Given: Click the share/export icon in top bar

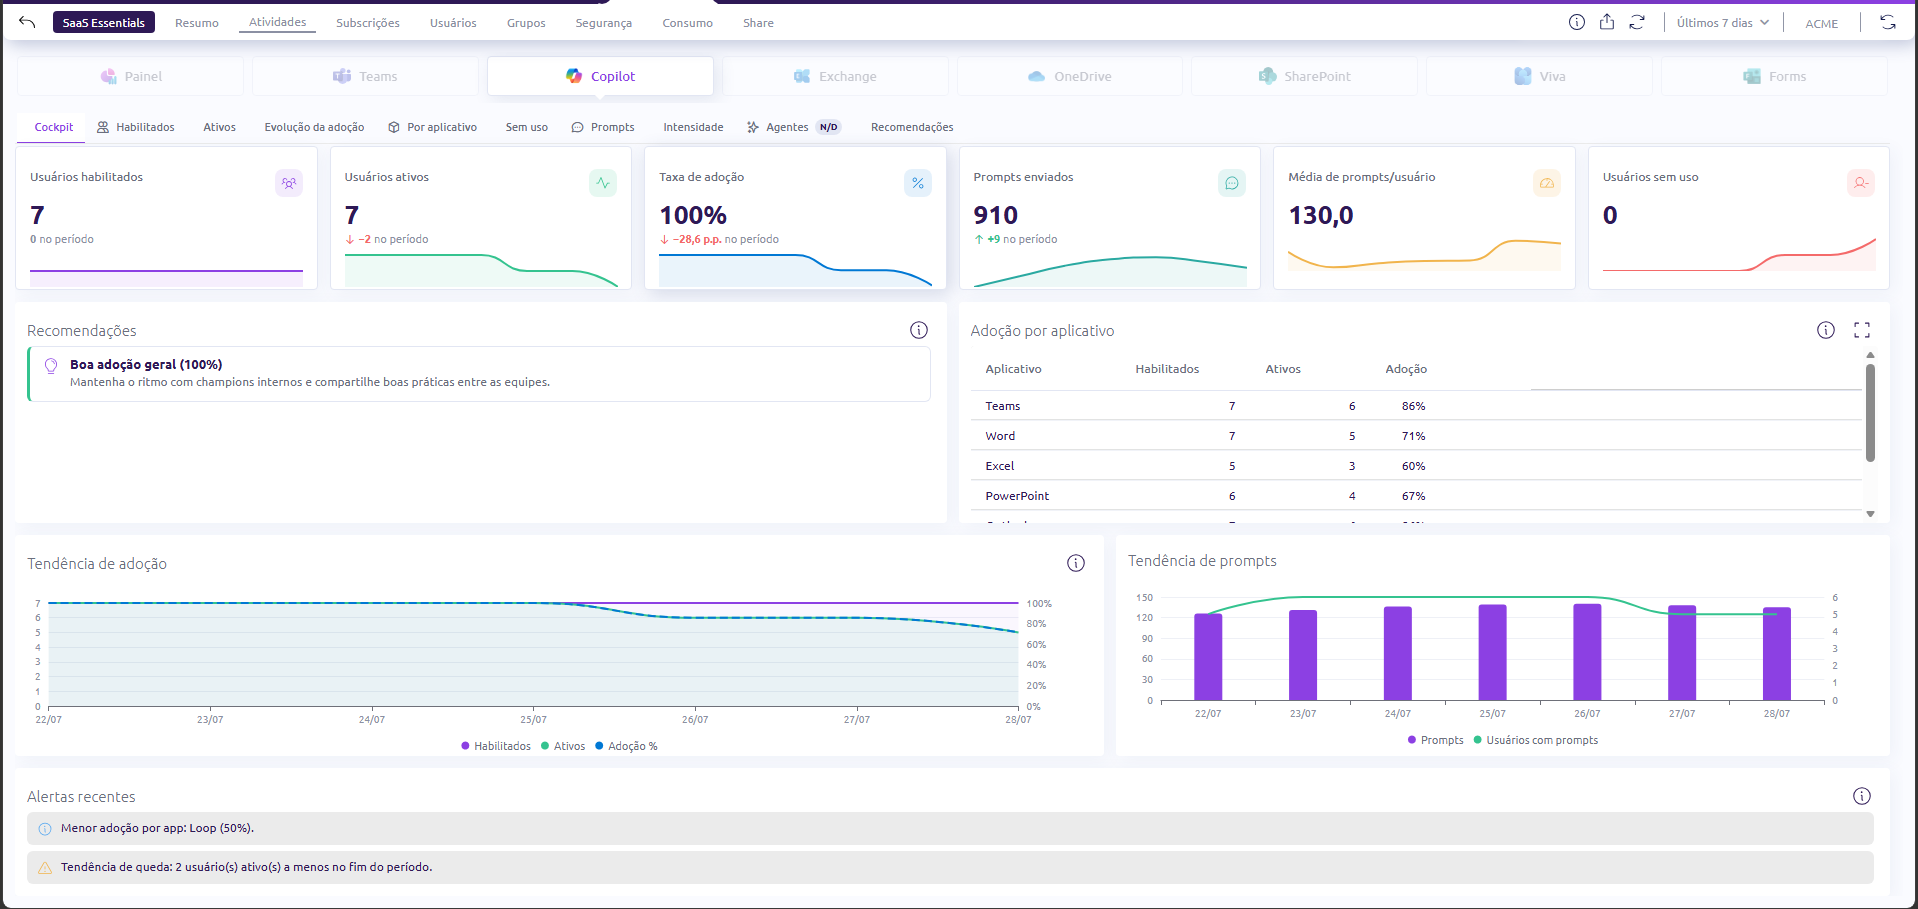Looking at the screenshot, I should pos(1607,22).
